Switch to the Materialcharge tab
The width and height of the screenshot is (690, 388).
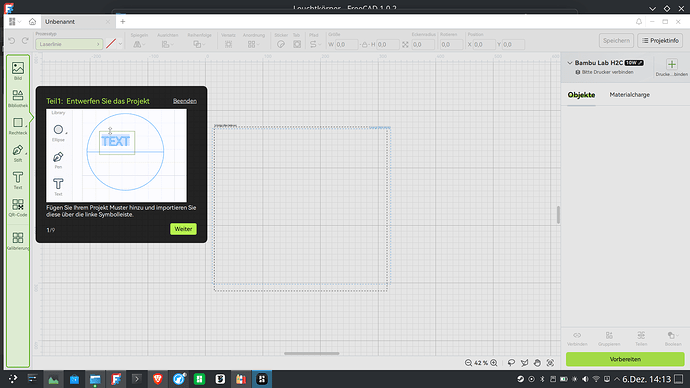[629, 95]
